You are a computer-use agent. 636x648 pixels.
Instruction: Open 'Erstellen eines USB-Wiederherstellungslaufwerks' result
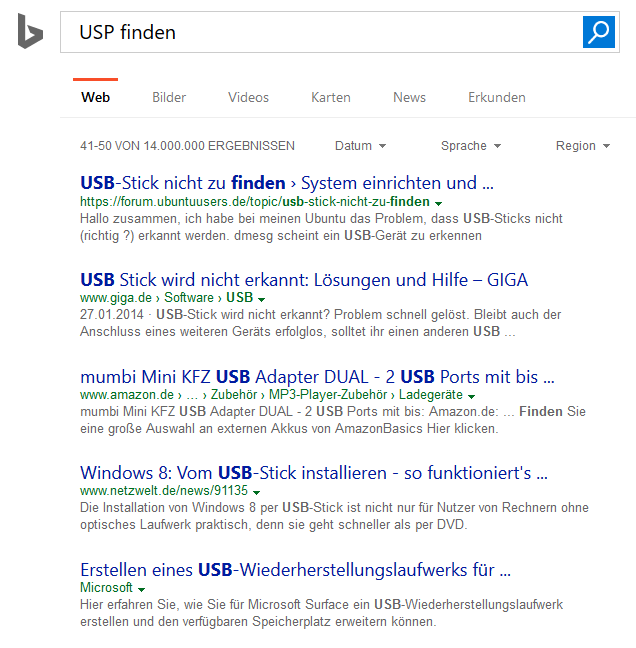click(295, 570)
